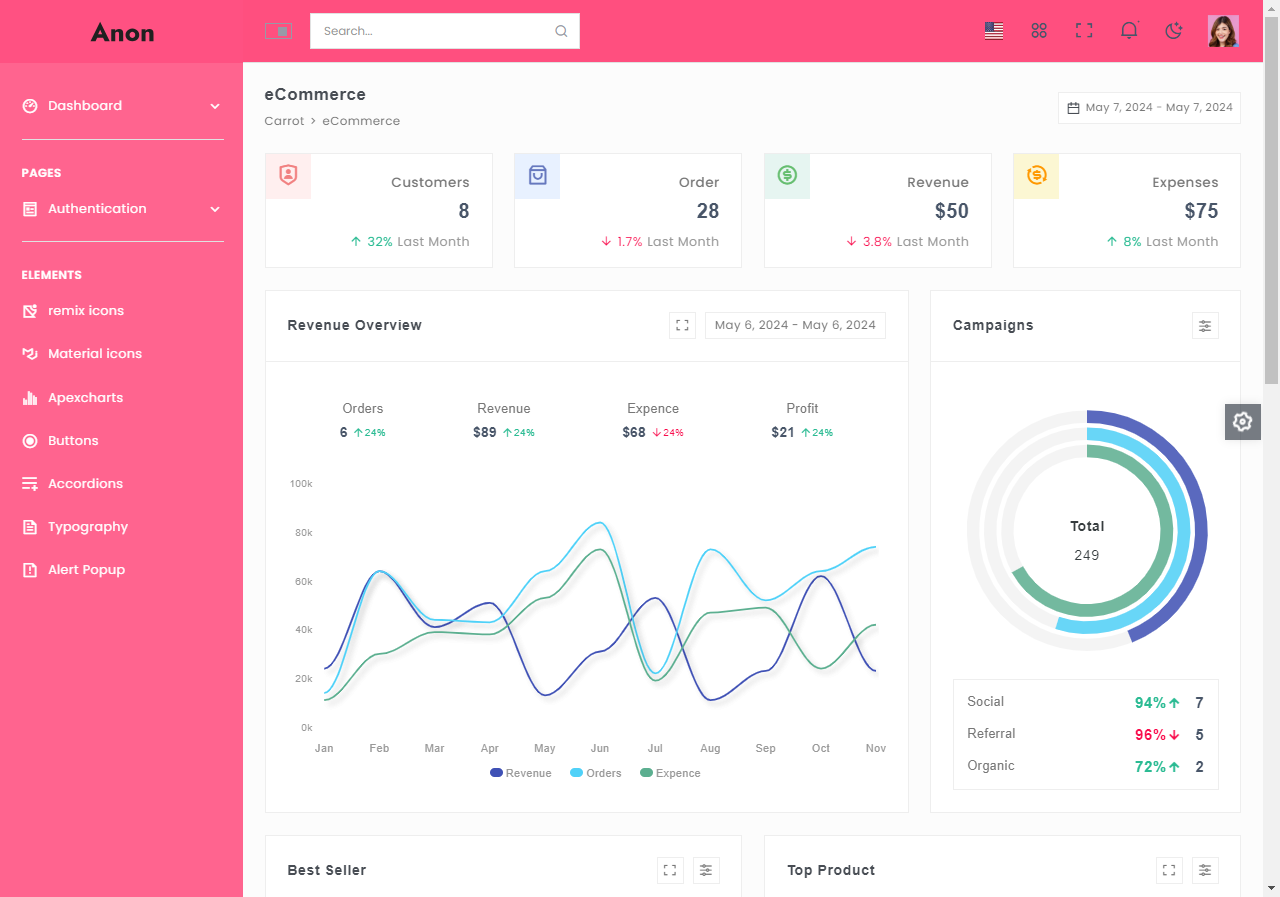Click the green inner campaign ring
Viewport: 1280px width, 897px height.
[1166, 530]
